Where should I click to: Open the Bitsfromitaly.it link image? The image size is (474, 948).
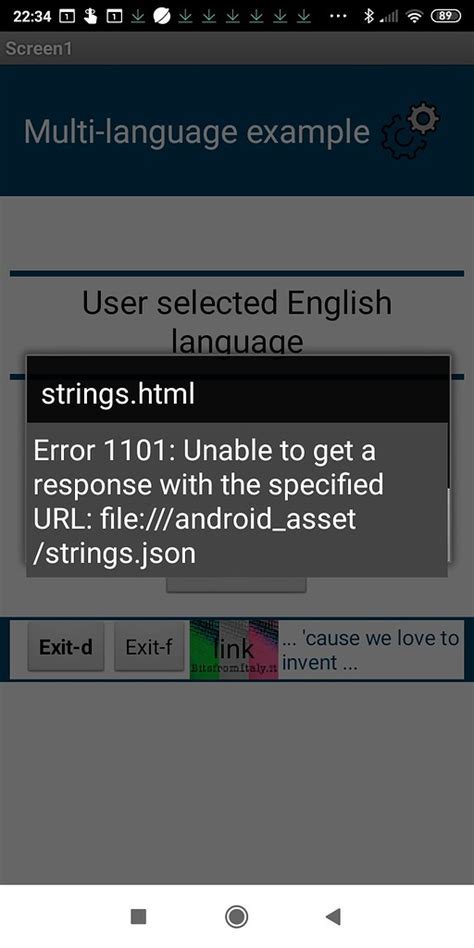coord(234,650)
